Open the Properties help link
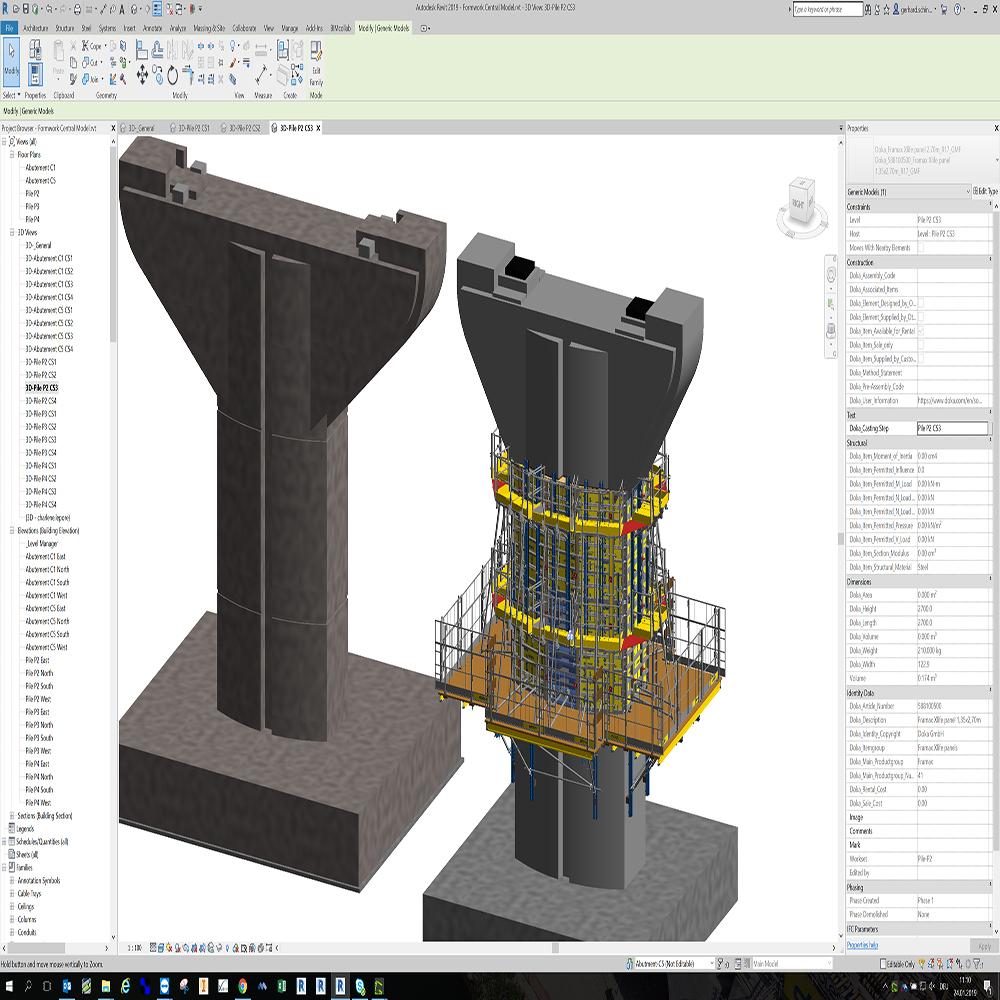The height and width of the screenshot is (1000, 1000). coord(863,944)
